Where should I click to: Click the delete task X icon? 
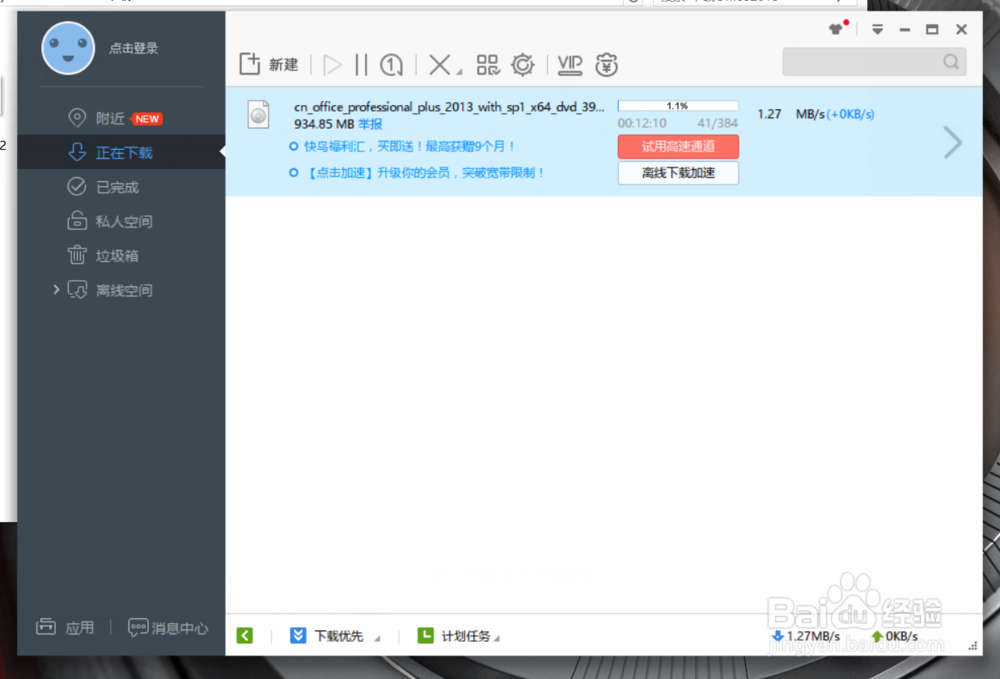[439, 64]
